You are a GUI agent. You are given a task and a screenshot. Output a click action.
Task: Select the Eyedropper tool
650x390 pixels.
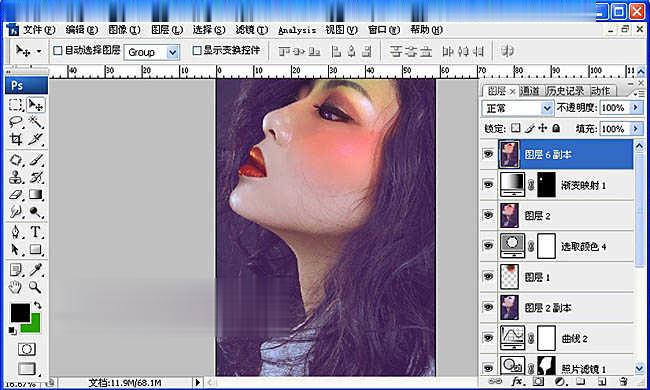pos(36,270)
